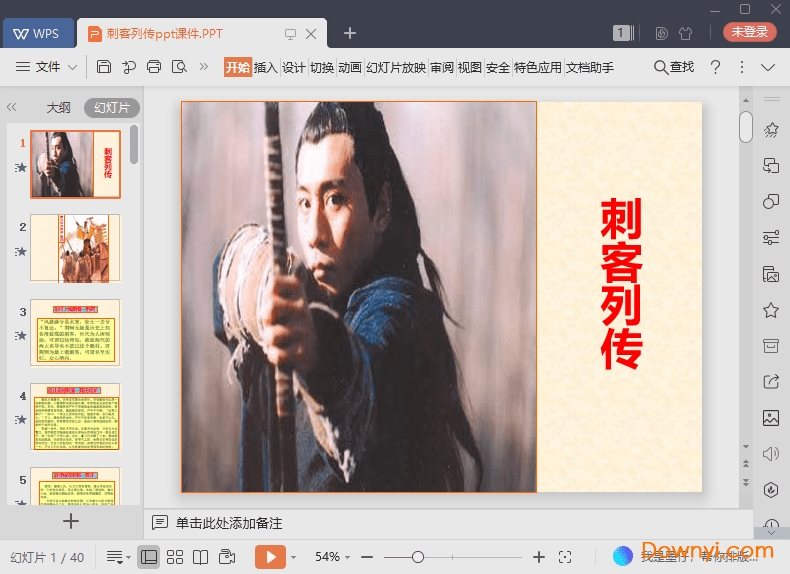The width and height of the screenshot is (790, 574).
Task: Expand the dropdown arrow next to 文件
Action: (73, 67)
